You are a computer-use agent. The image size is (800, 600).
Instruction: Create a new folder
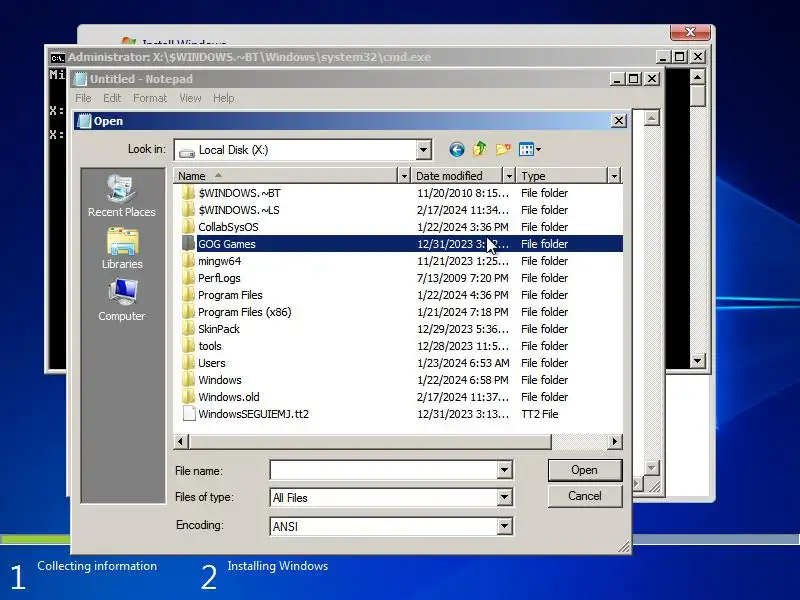503,149
